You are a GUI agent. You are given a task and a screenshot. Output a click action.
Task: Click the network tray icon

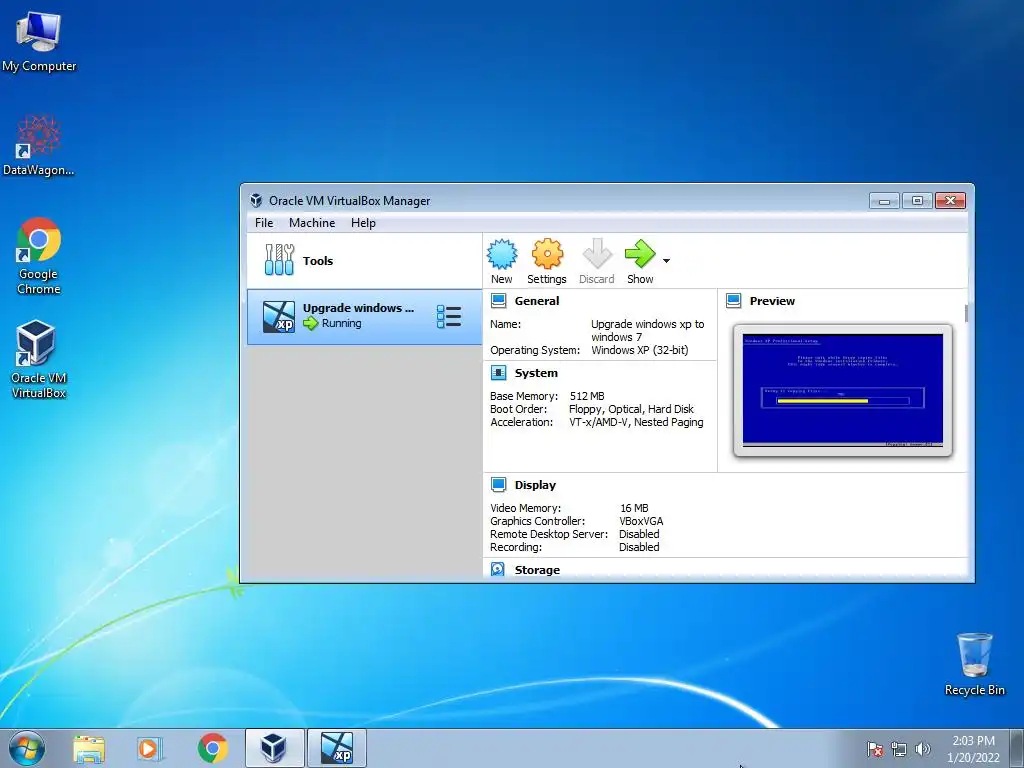click(x=899, y=749)
